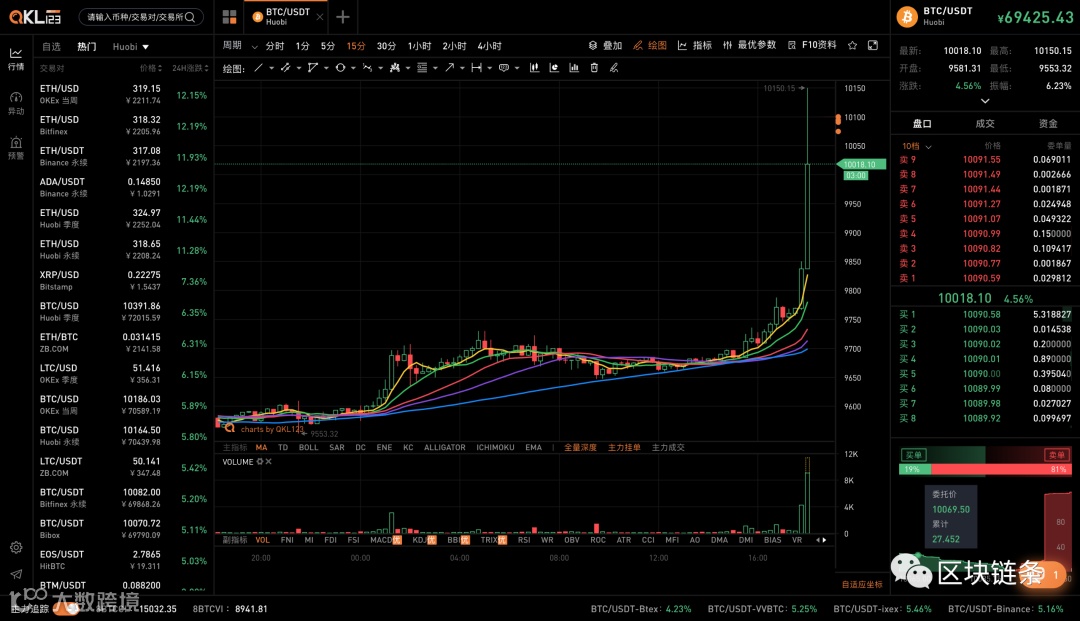1080x621 pixels.
Task: Select the Fibonacci lines drawing tool
Action: (422, 67)
